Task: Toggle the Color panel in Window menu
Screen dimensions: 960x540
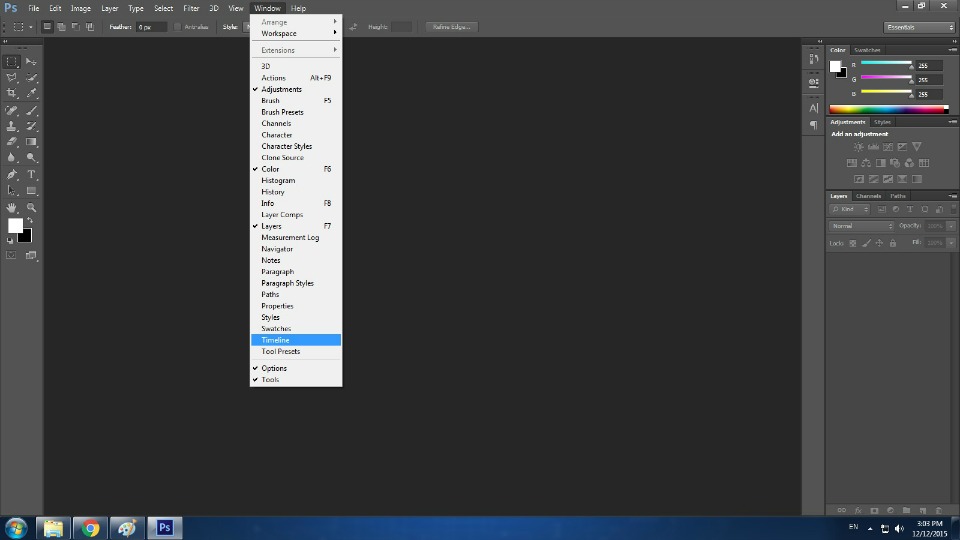Action: click(x=296, y=169)
